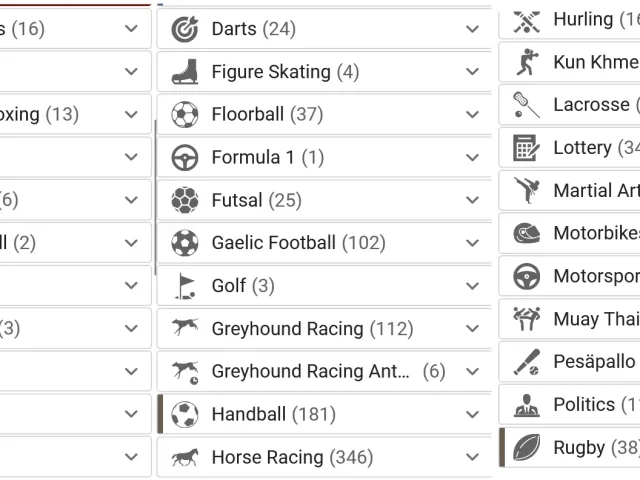Expand the Floorball chevron
The height and width of the screenshot is (480, 640).
(472, 115)
